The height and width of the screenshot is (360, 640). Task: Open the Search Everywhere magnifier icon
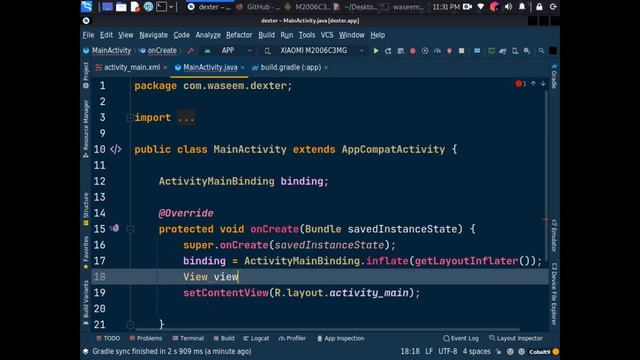[541, 51]
